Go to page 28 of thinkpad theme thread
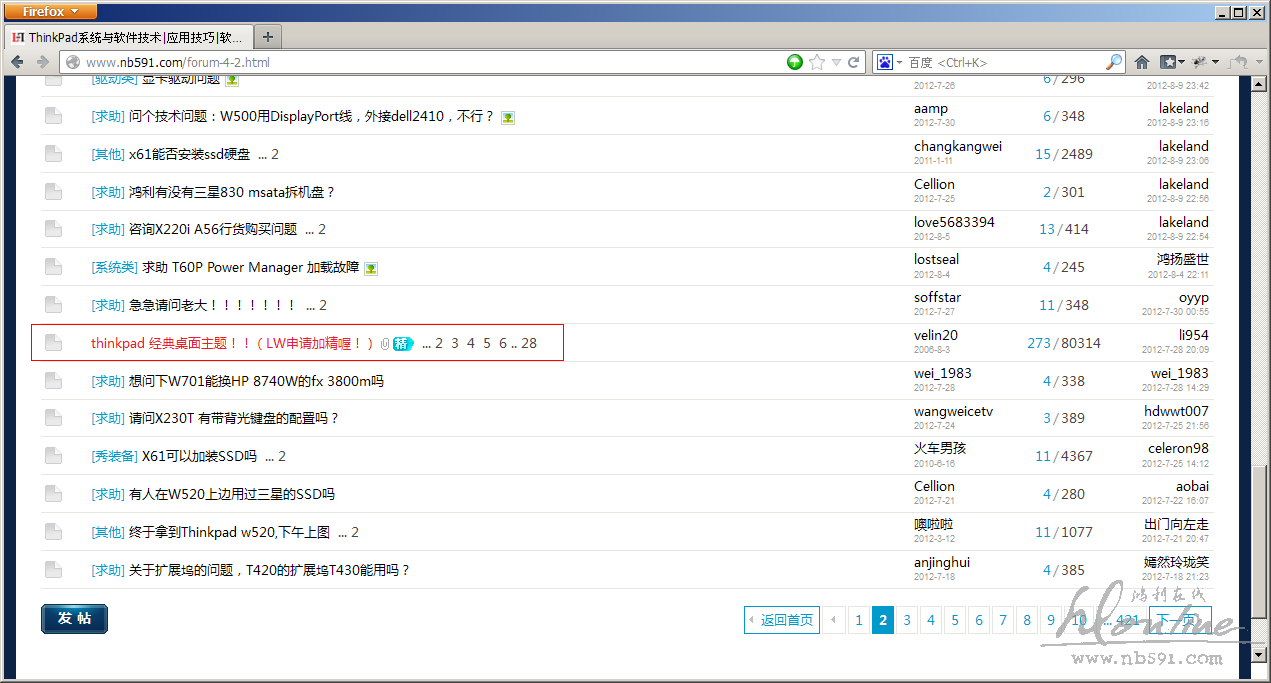Viewport: 1271px width, 683px height. pos(529,343)
